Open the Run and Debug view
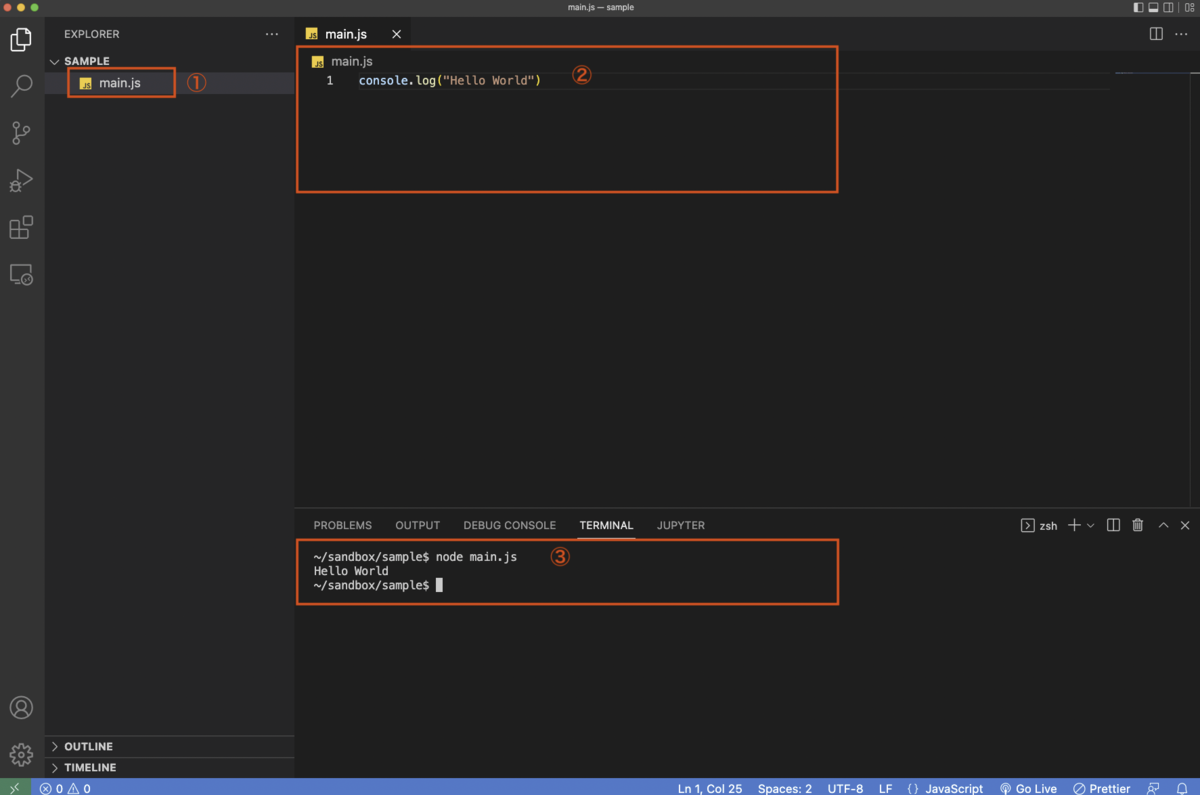This screenshot has width=1200, height=795. [x=21, y=180]
